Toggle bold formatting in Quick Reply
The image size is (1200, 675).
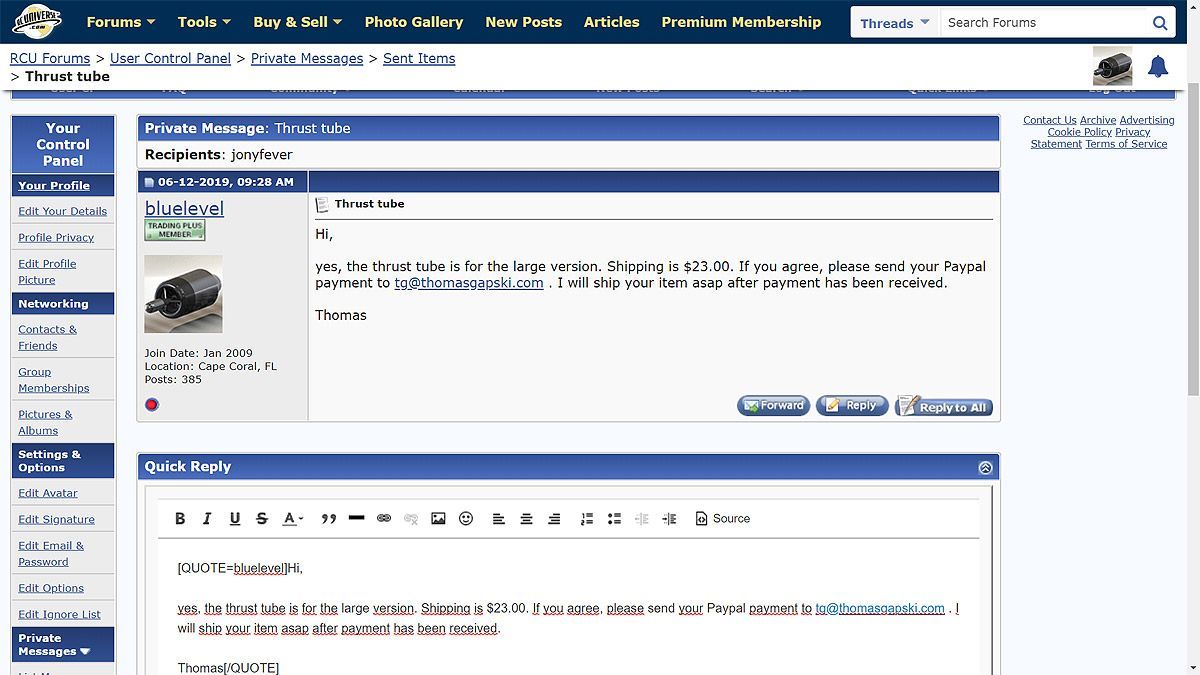[180, 519]
